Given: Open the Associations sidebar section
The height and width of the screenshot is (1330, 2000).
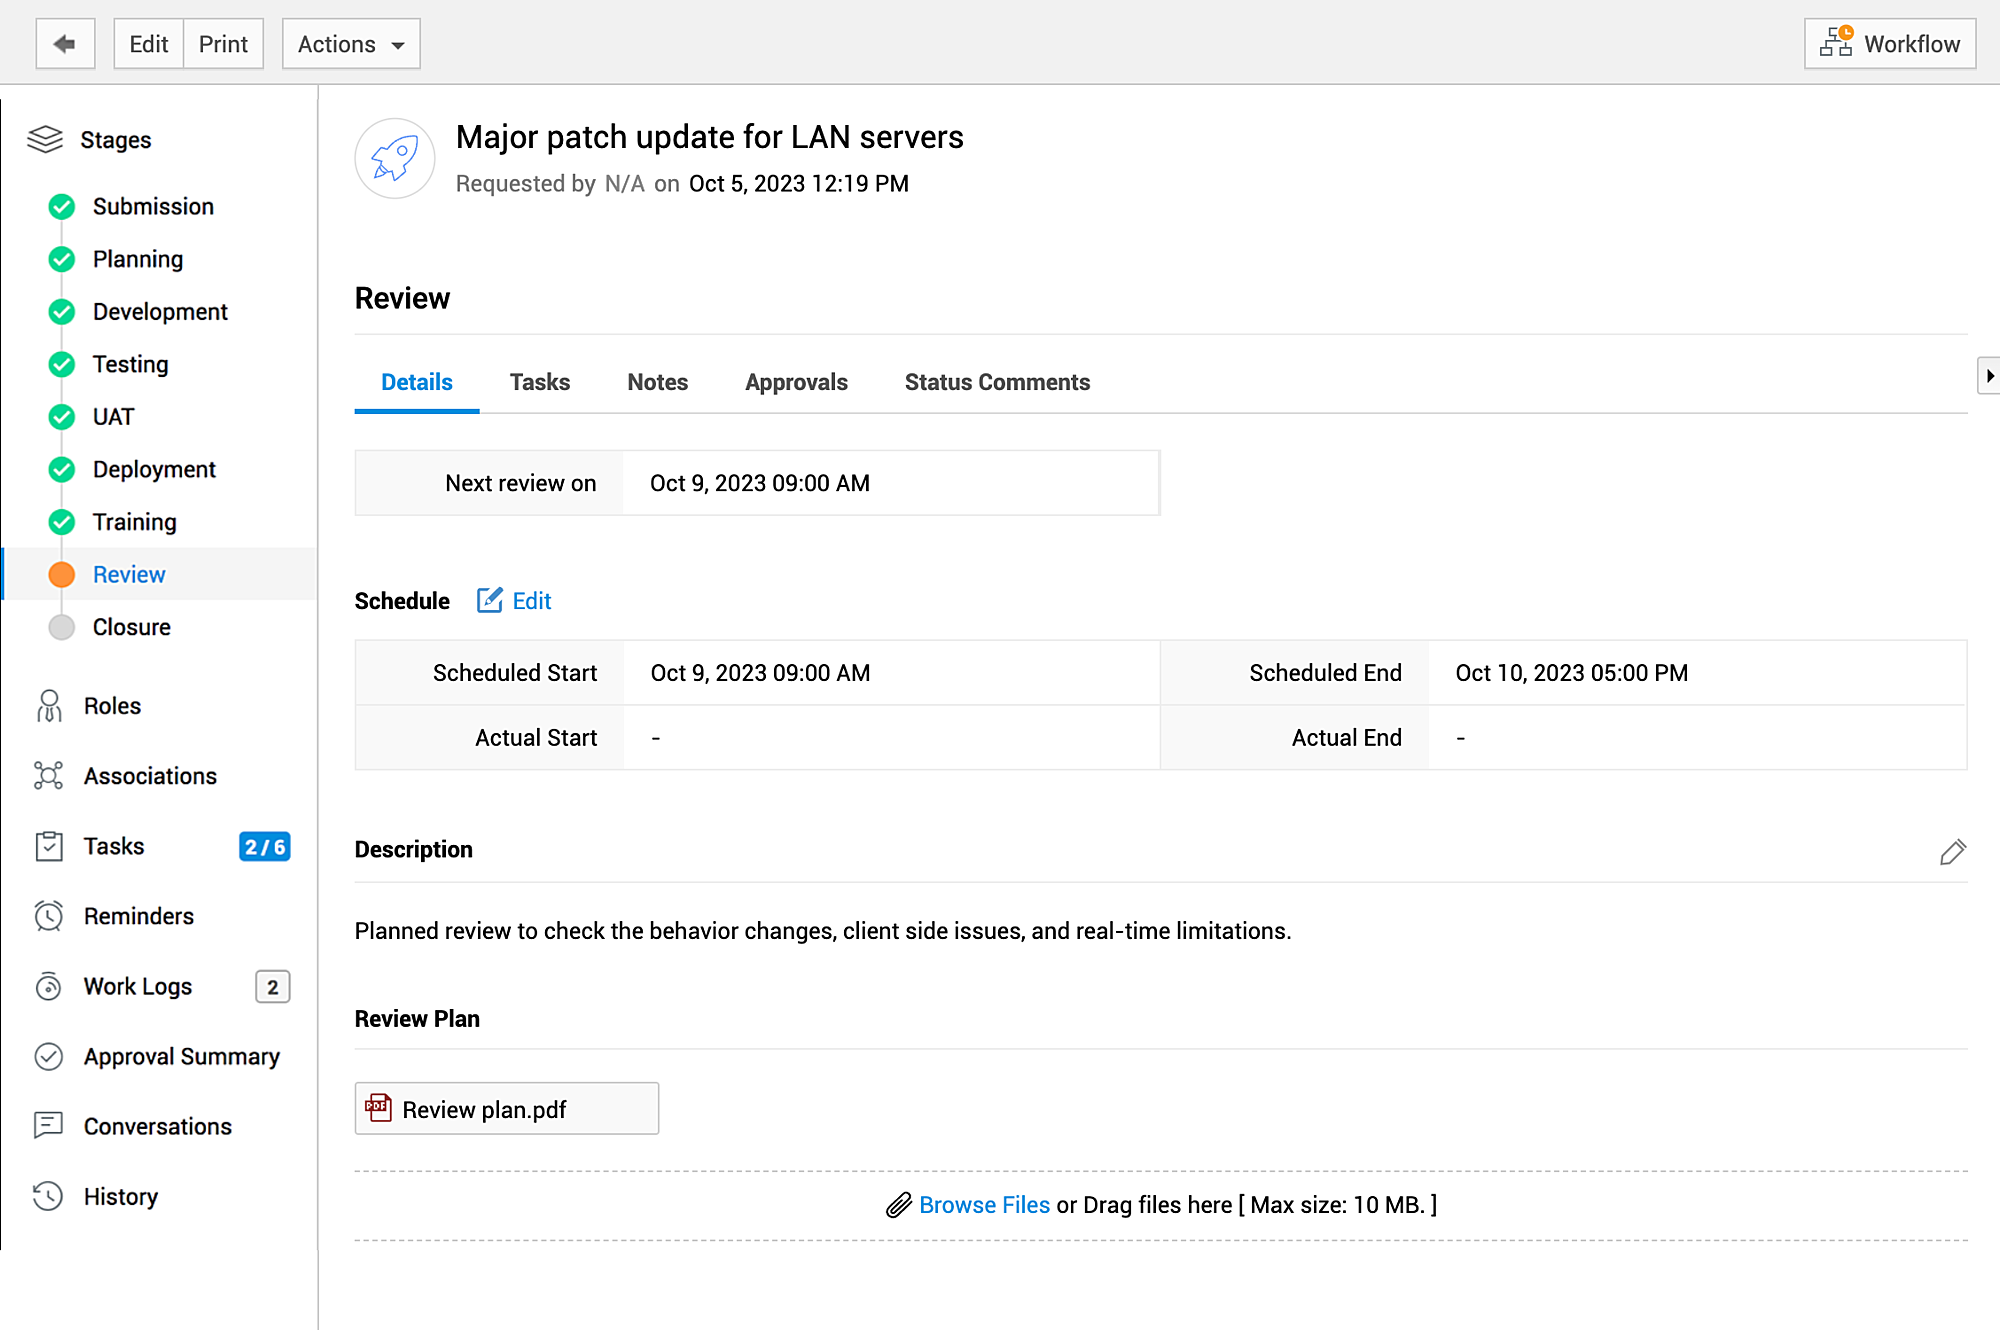Looking at the screenshot, I should (x=150, y=776).
